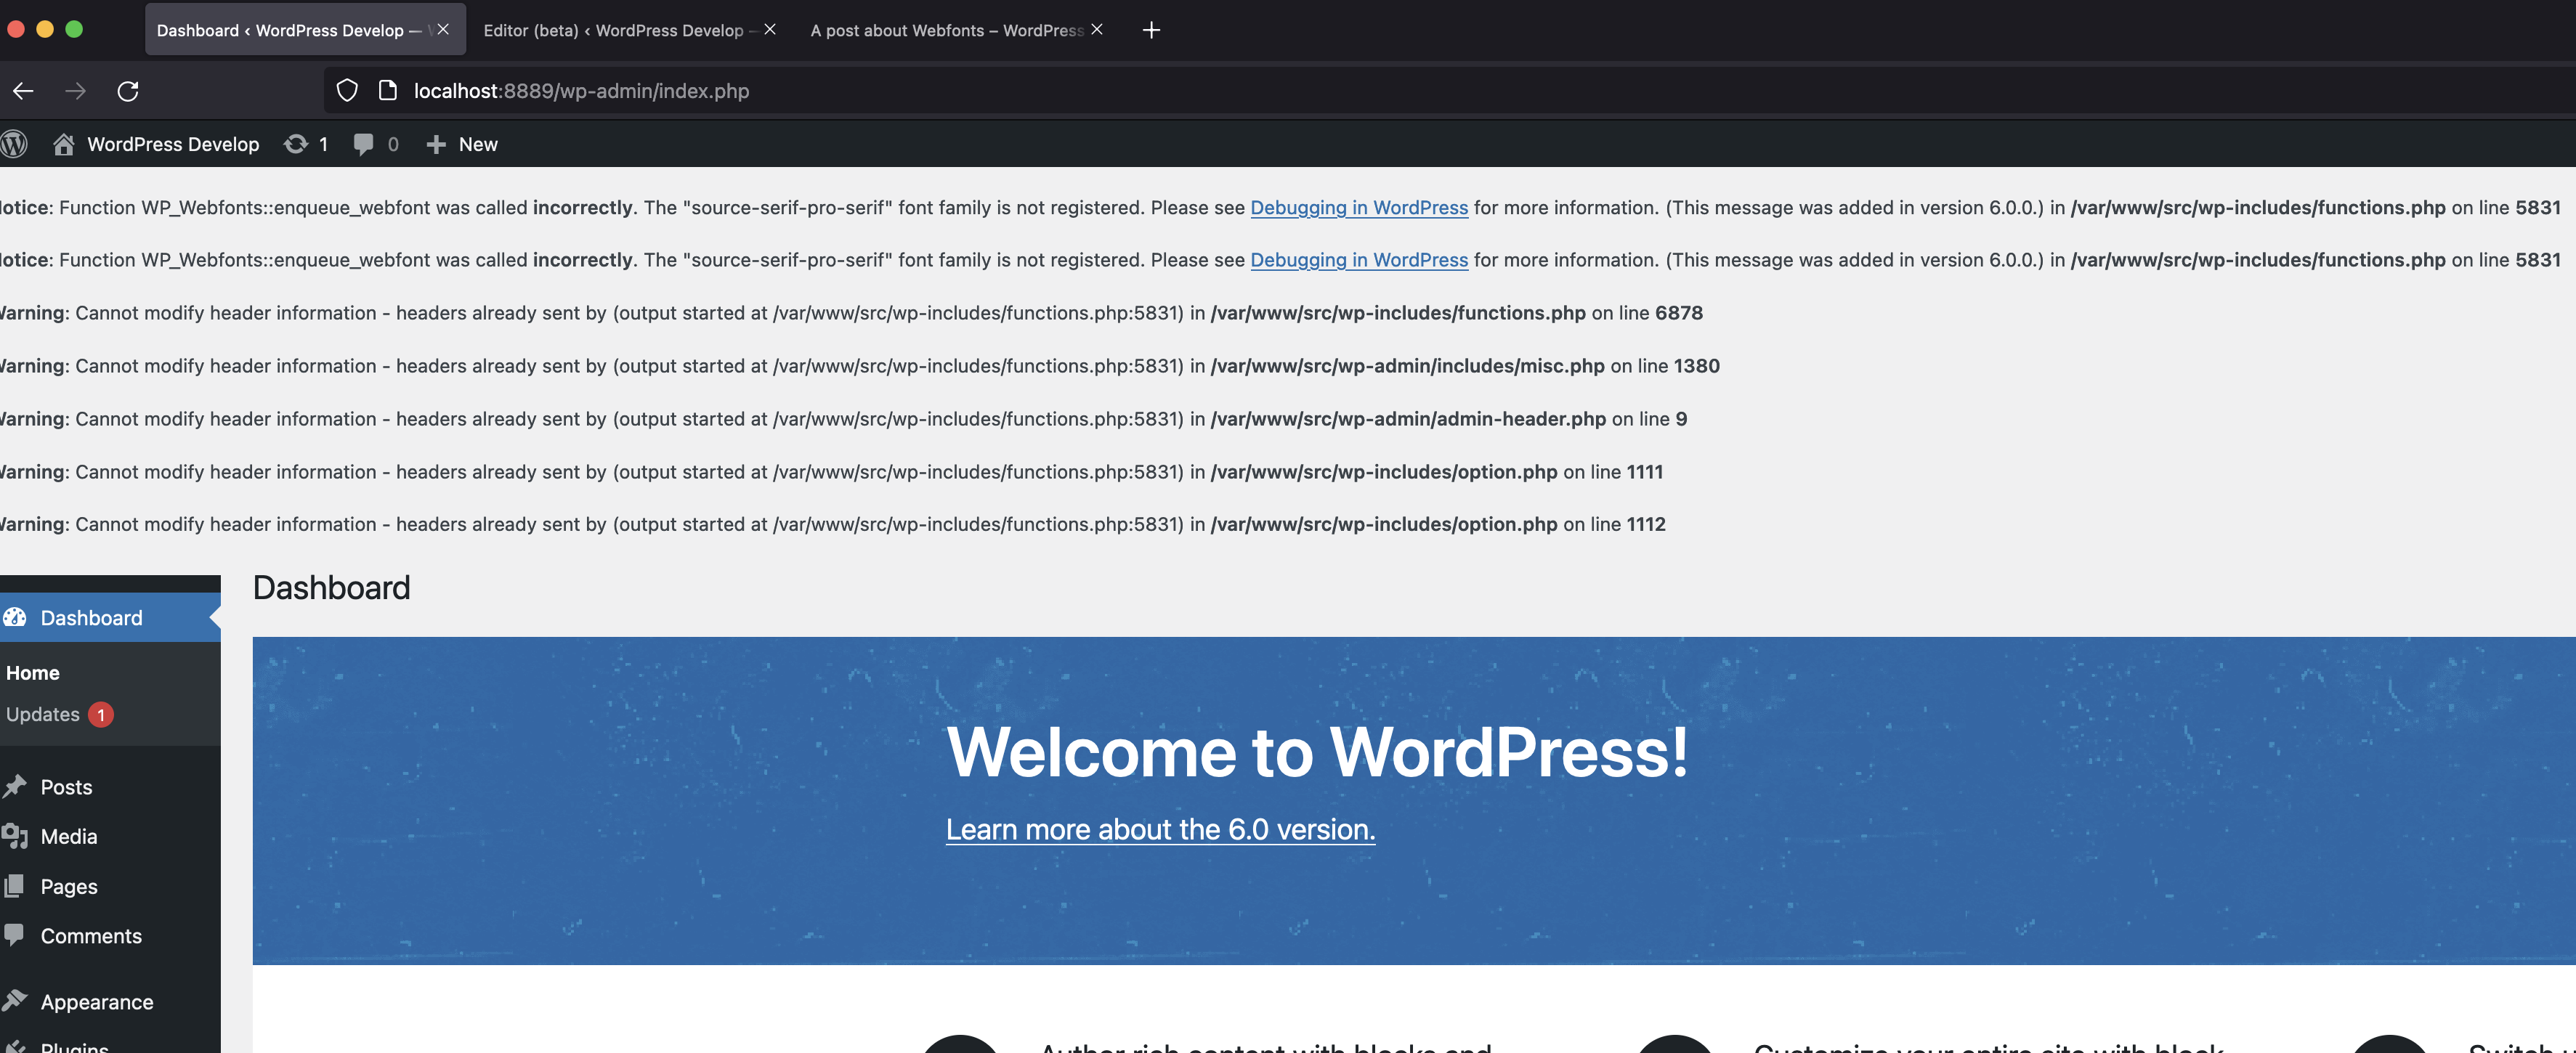
Task: Click the Media library icon
Action: coord(17,836)
